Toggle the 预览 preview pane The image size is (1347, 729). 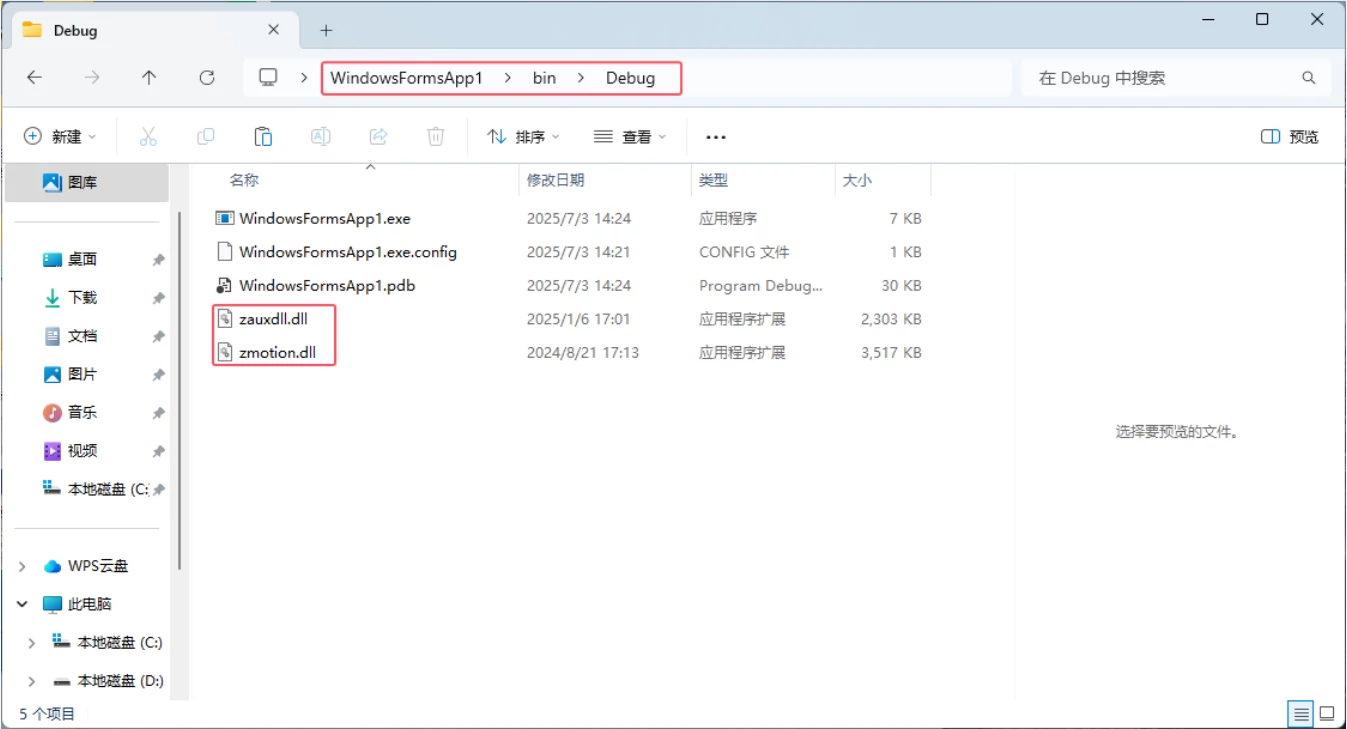point(1288,136)
